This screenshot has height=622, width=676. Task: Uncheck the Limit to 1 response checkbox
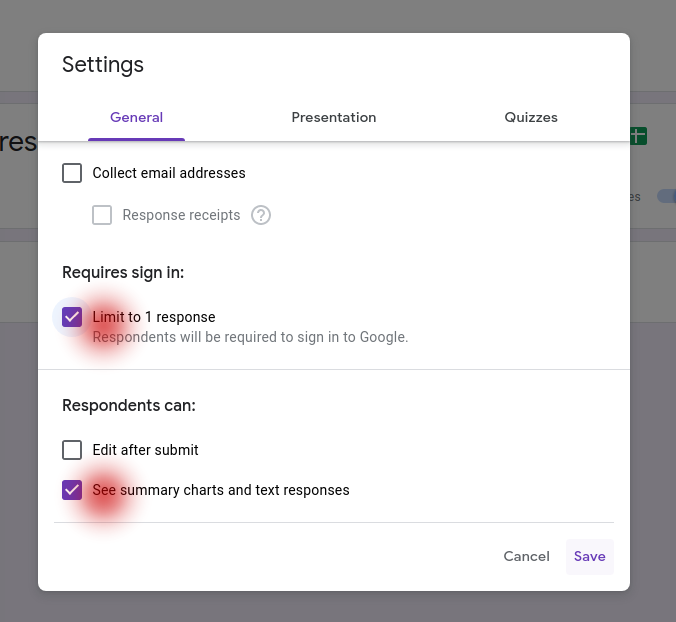pos(72,317)
